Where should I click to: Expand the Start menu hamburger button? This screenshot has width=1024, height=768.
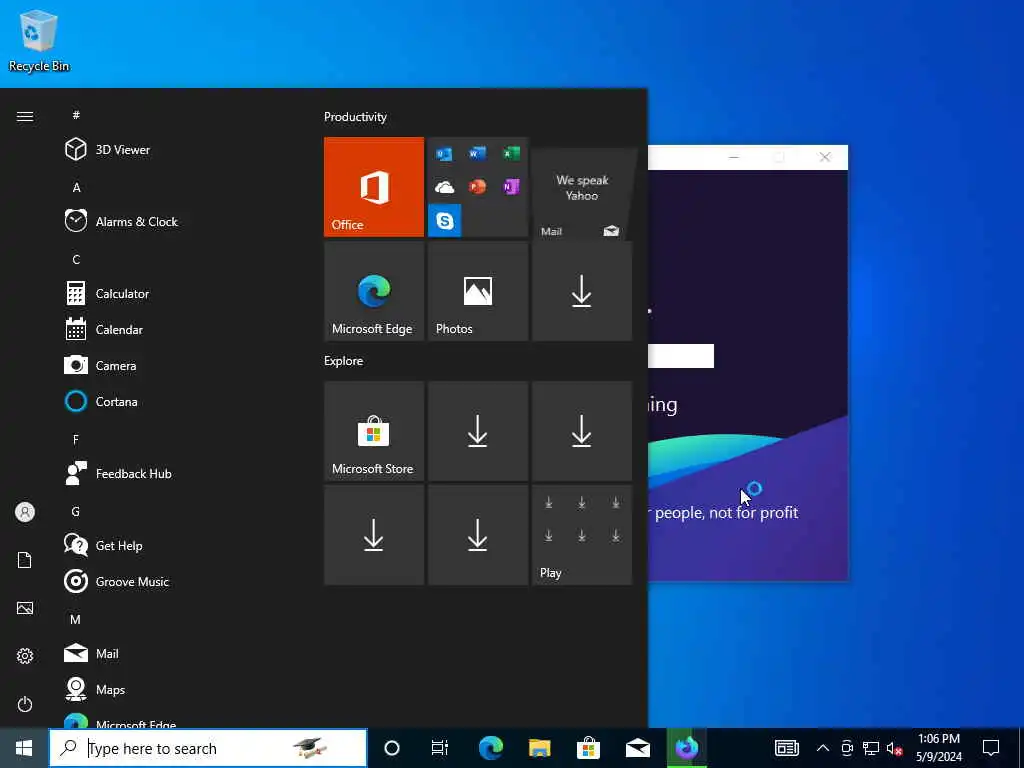tap(25, 116)
